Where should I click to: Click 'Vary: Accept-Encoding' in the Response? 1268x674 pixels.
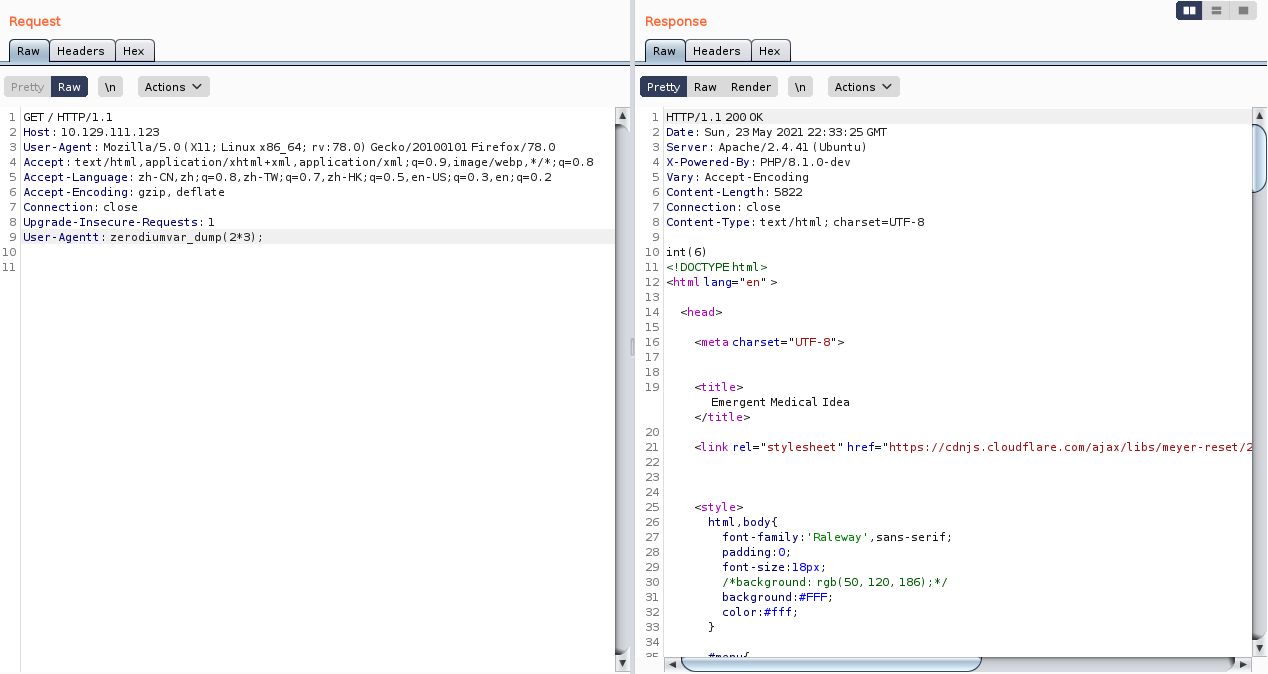click(x=737, y=177)
